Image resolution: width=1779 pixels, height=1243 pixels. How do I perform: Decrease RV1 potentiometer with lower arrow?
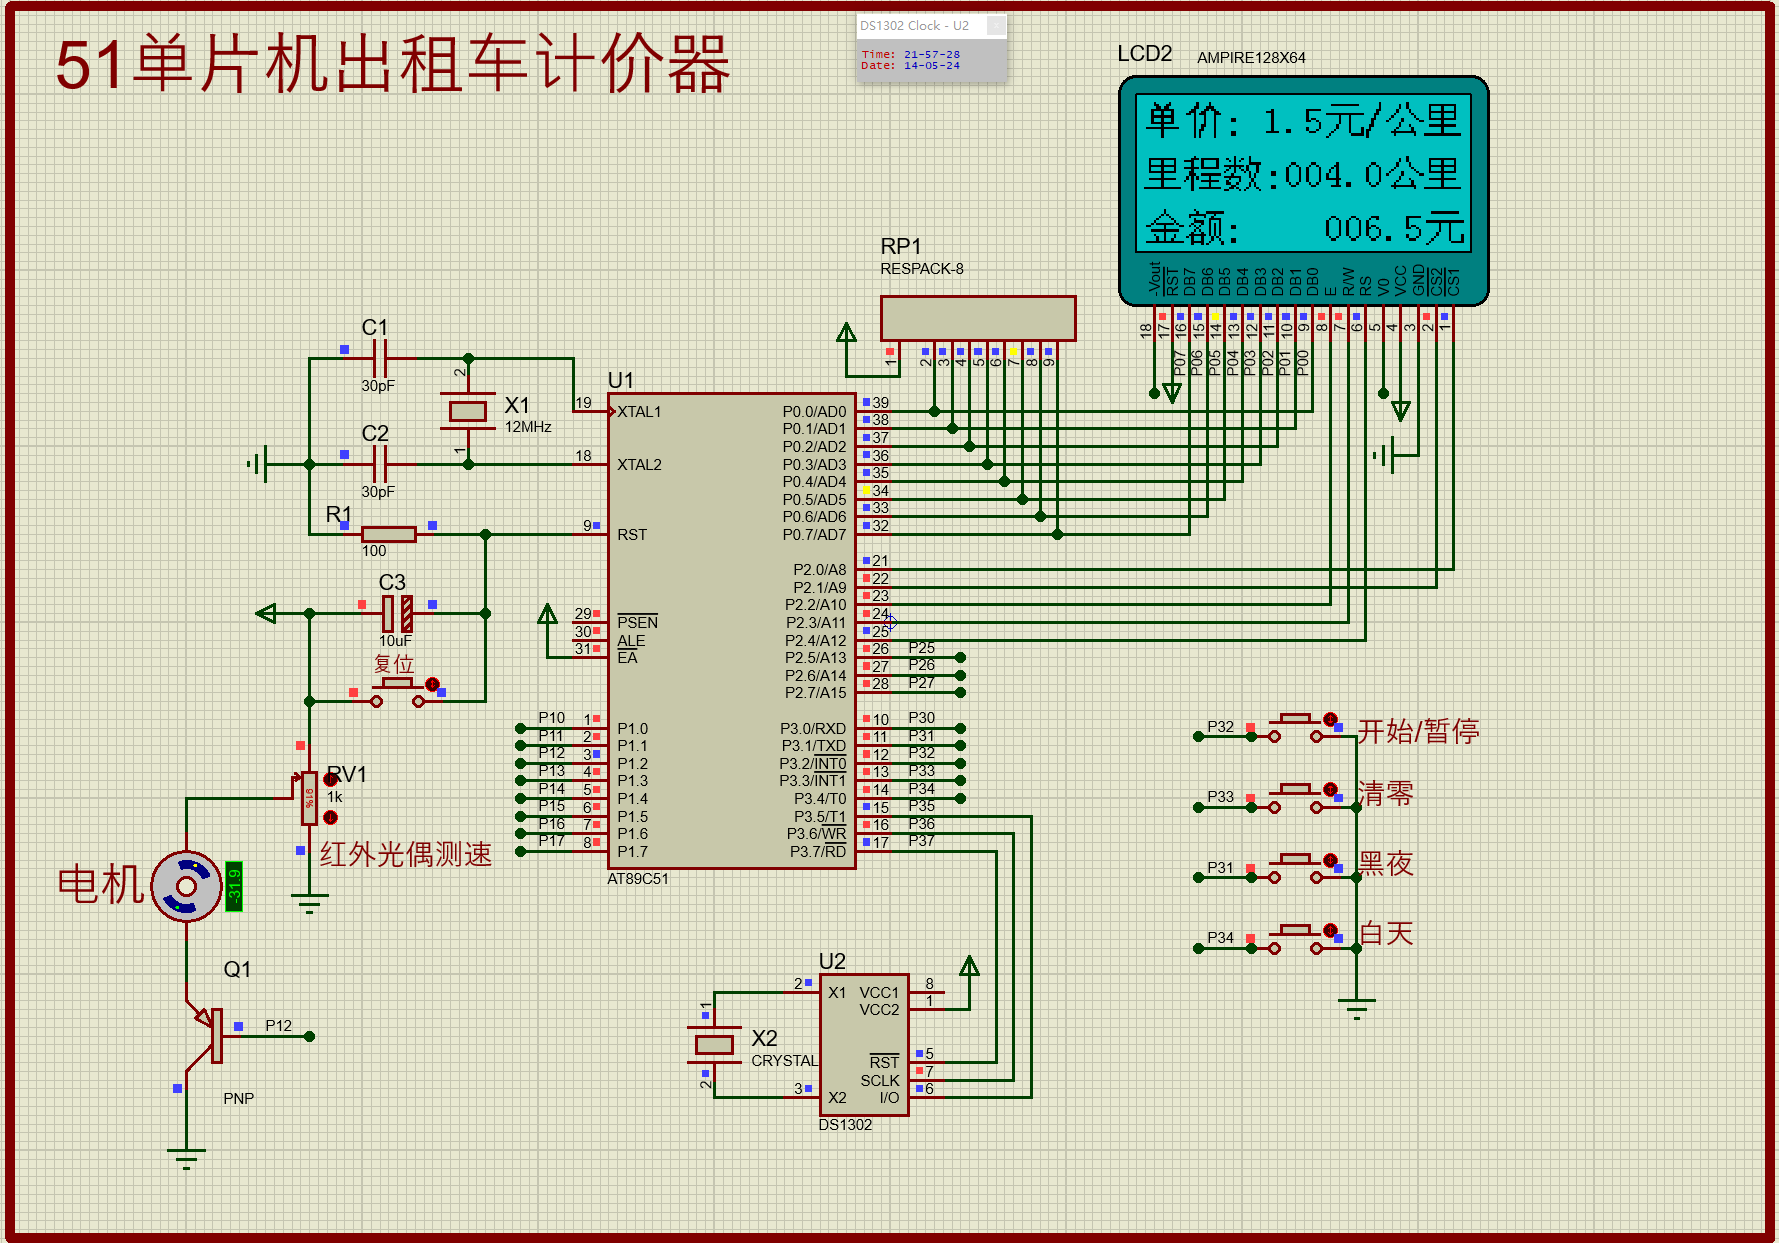coord(330,817)
